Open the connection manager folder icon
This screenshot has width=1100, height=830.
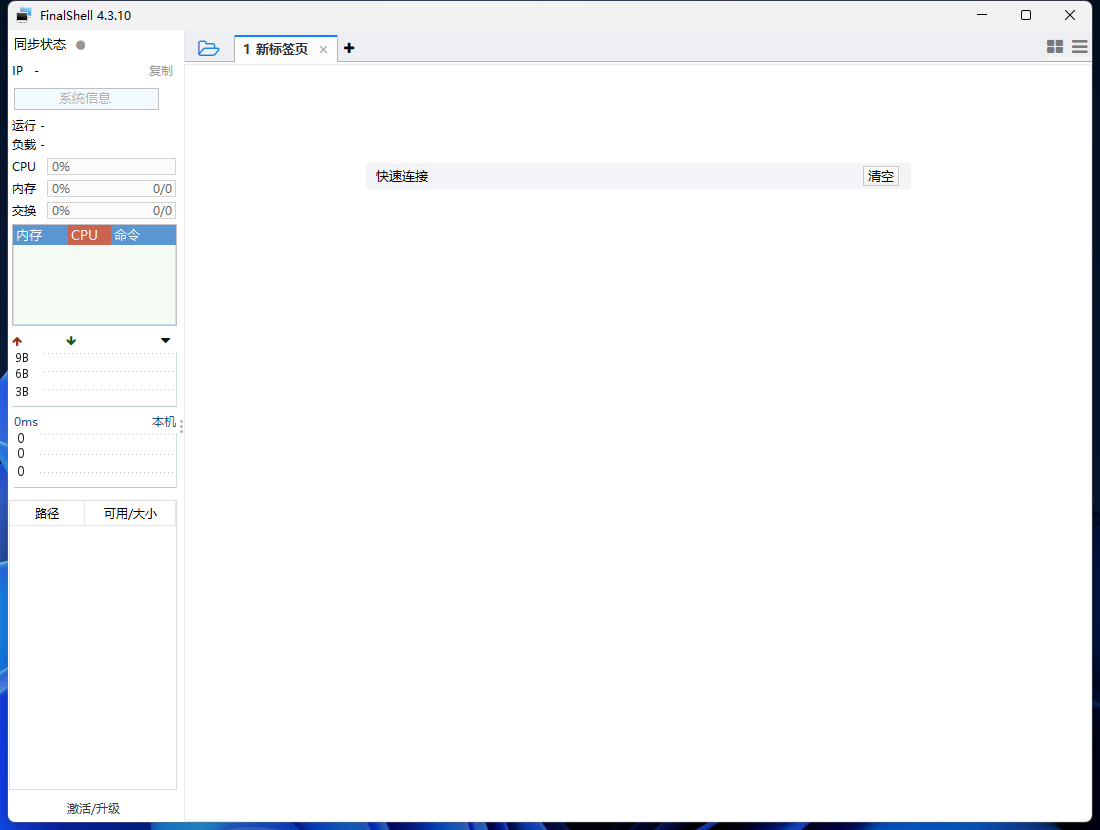coord(208,48)
